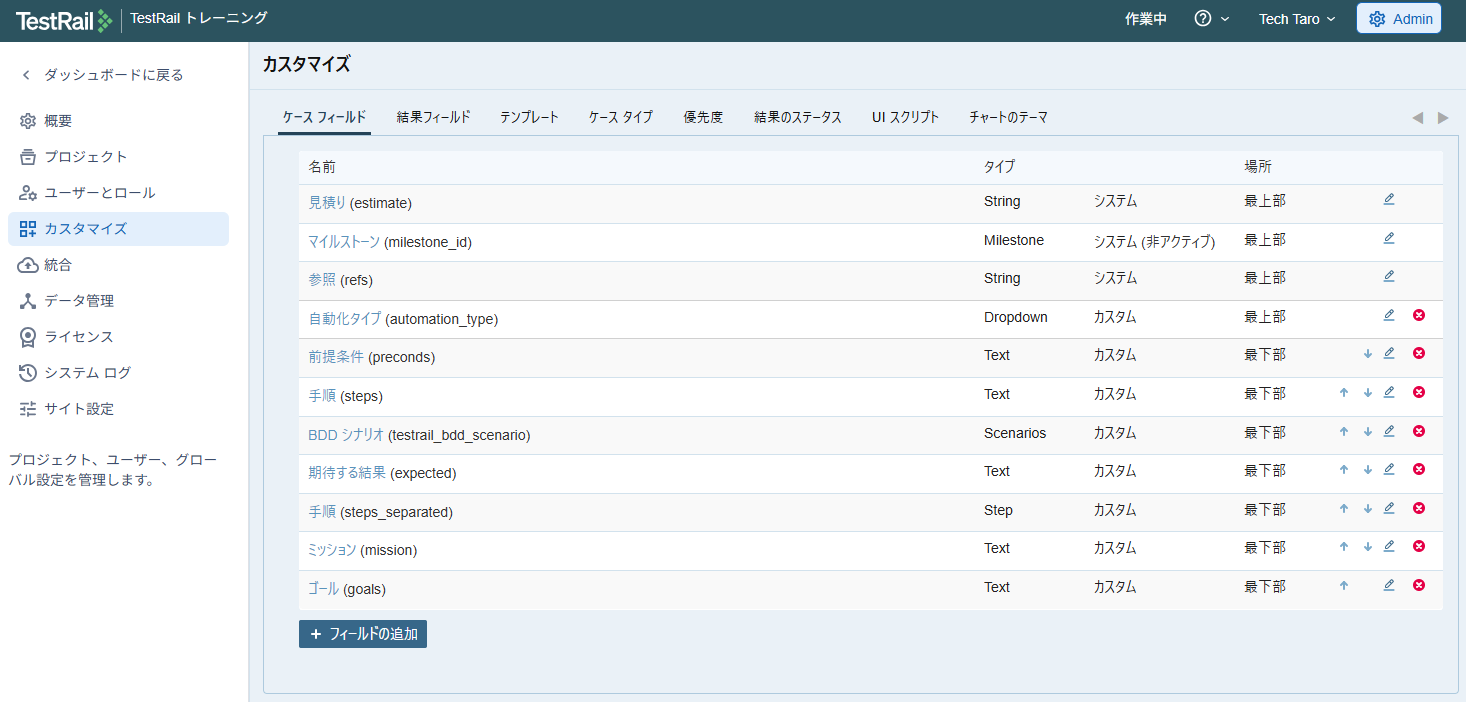Click the フィールドの追加 button

tap(363, 634)
